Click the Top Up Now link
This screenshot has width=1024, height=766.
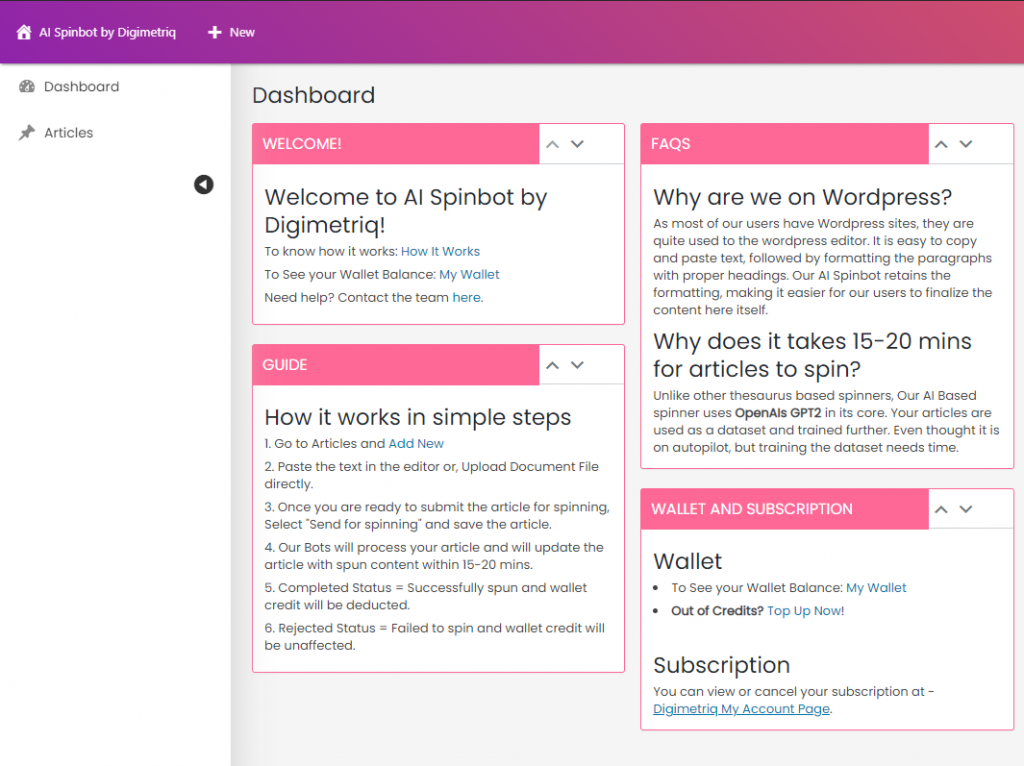(805, 611)
